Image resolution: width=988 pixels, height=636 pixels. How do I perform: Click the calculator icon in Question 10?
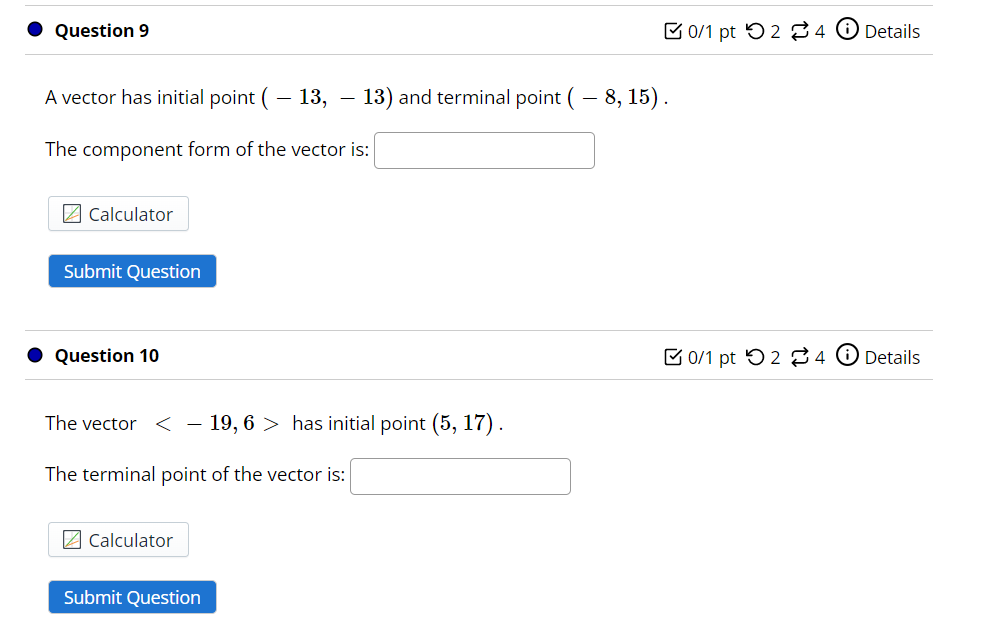pyautogui.click(x=70, y=539)
